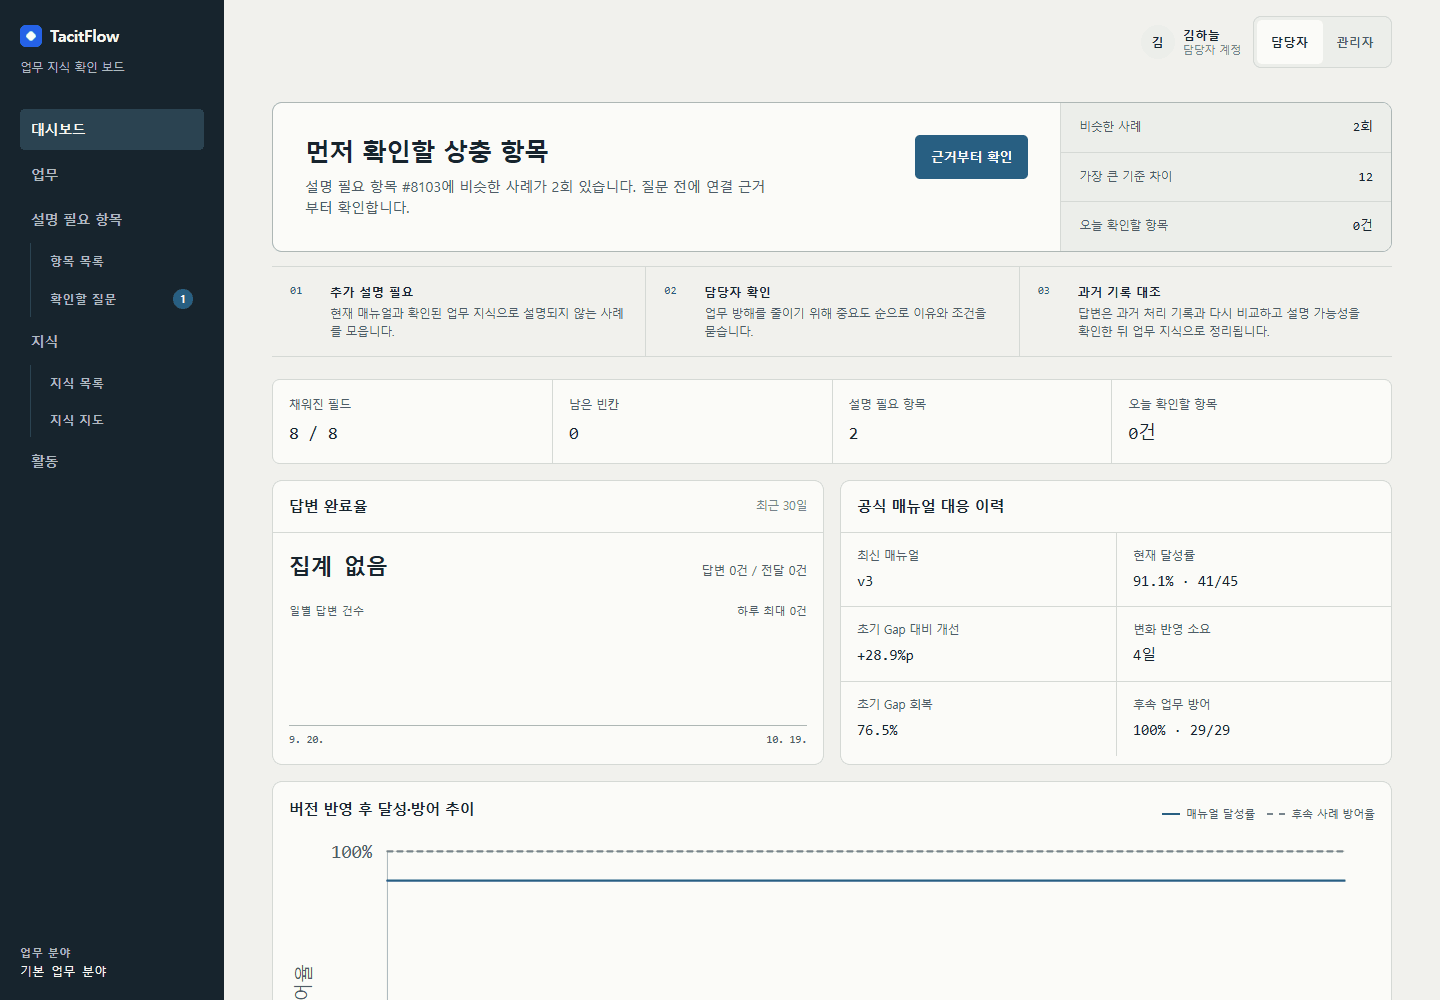Open 활동 sidebar menu item
Viewport: 1440px width, 1000px height.
click(x=112, y=461)
